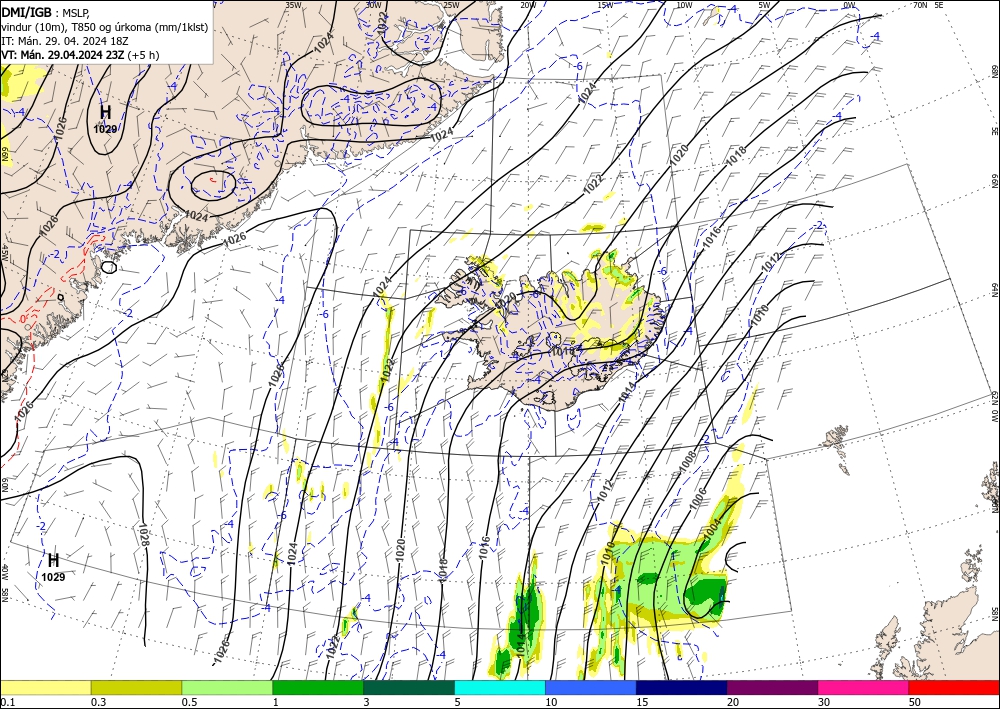
Task: Click the '25W' longitude label
Action: click(x=451, y=5)
